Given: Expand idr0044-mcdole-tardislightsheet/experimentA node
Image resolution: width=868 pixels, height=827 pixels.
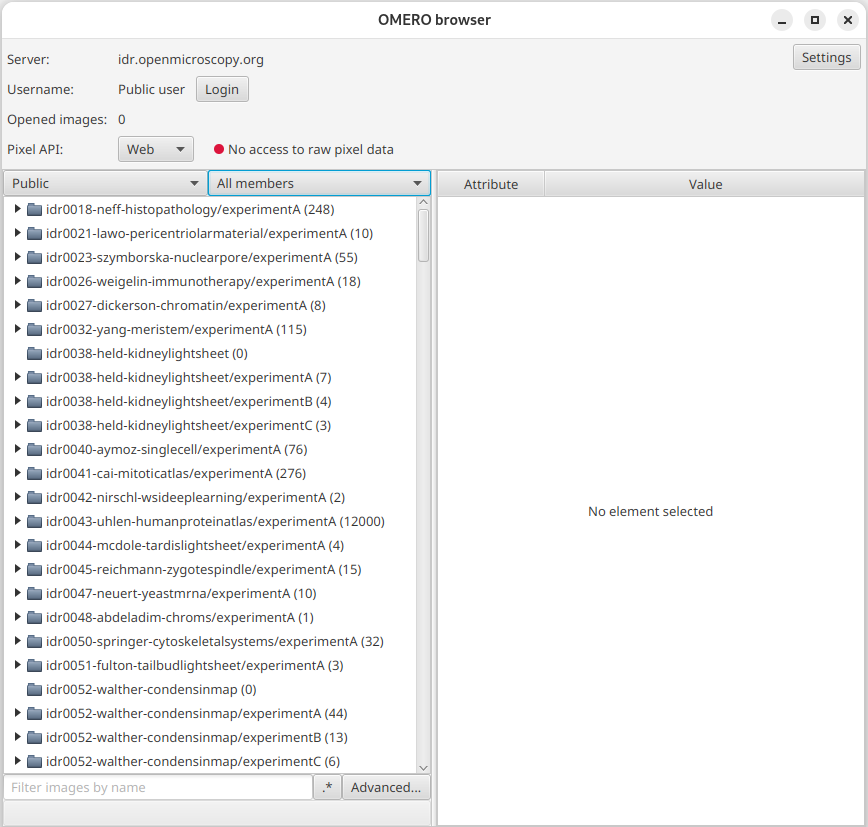Looking at the screenshot, I should click(x=17, y=545).
